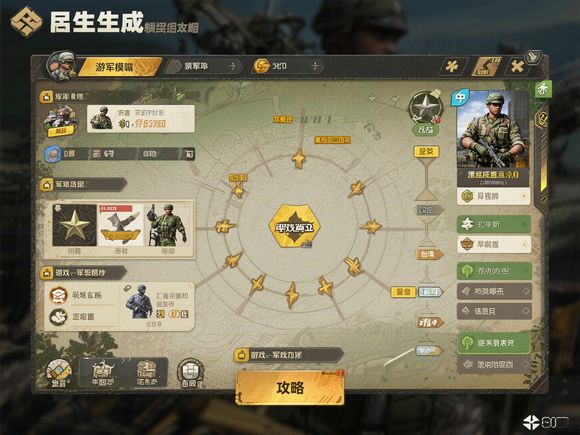This screenshot has height=435, width=580.
Task: Click the gold coin currency icon
Action: click(x=262, y=66)
